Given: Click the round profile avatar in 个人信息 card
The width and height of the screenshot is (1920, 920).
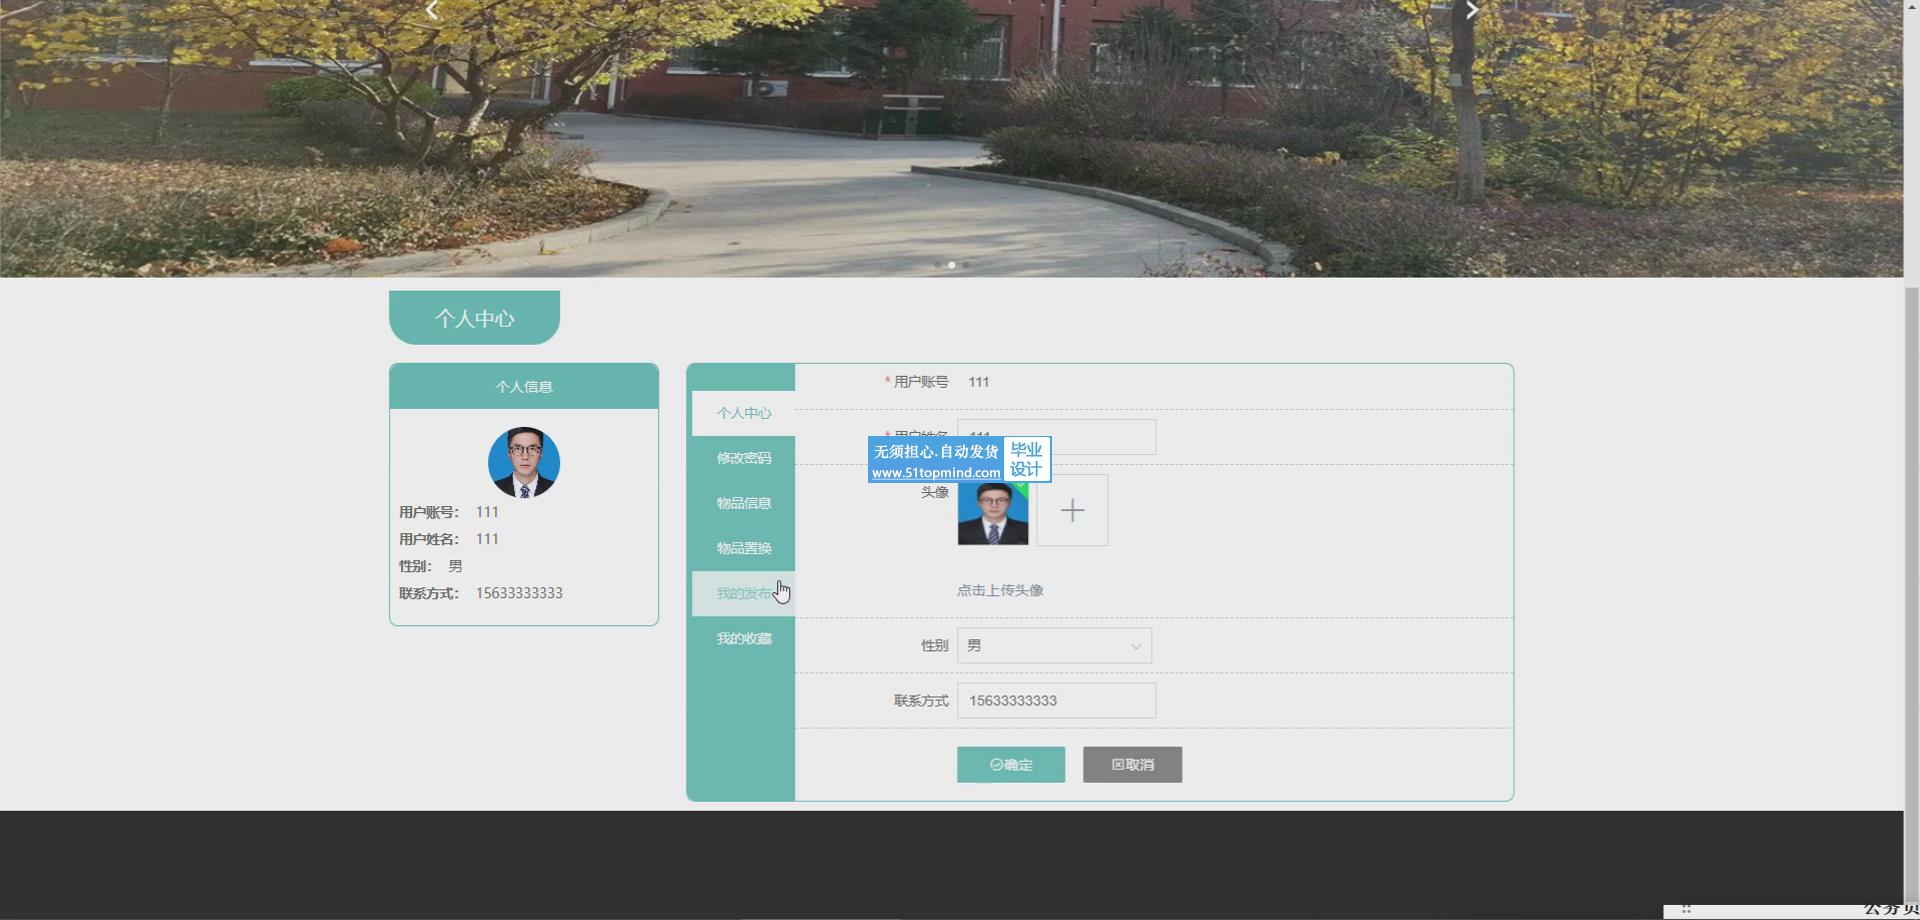Looking at the screenshot, I should 523,462.
